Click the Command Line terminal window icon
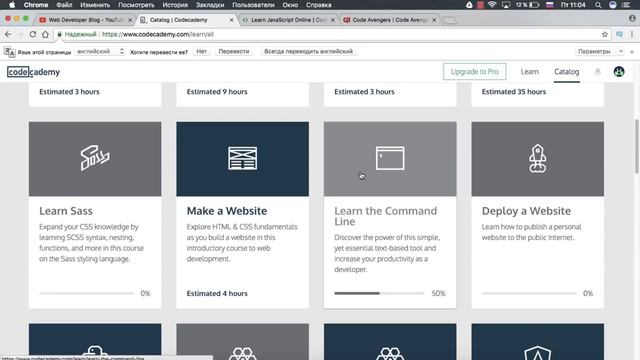This screenshot has width=640, height=360. (390, 158)
